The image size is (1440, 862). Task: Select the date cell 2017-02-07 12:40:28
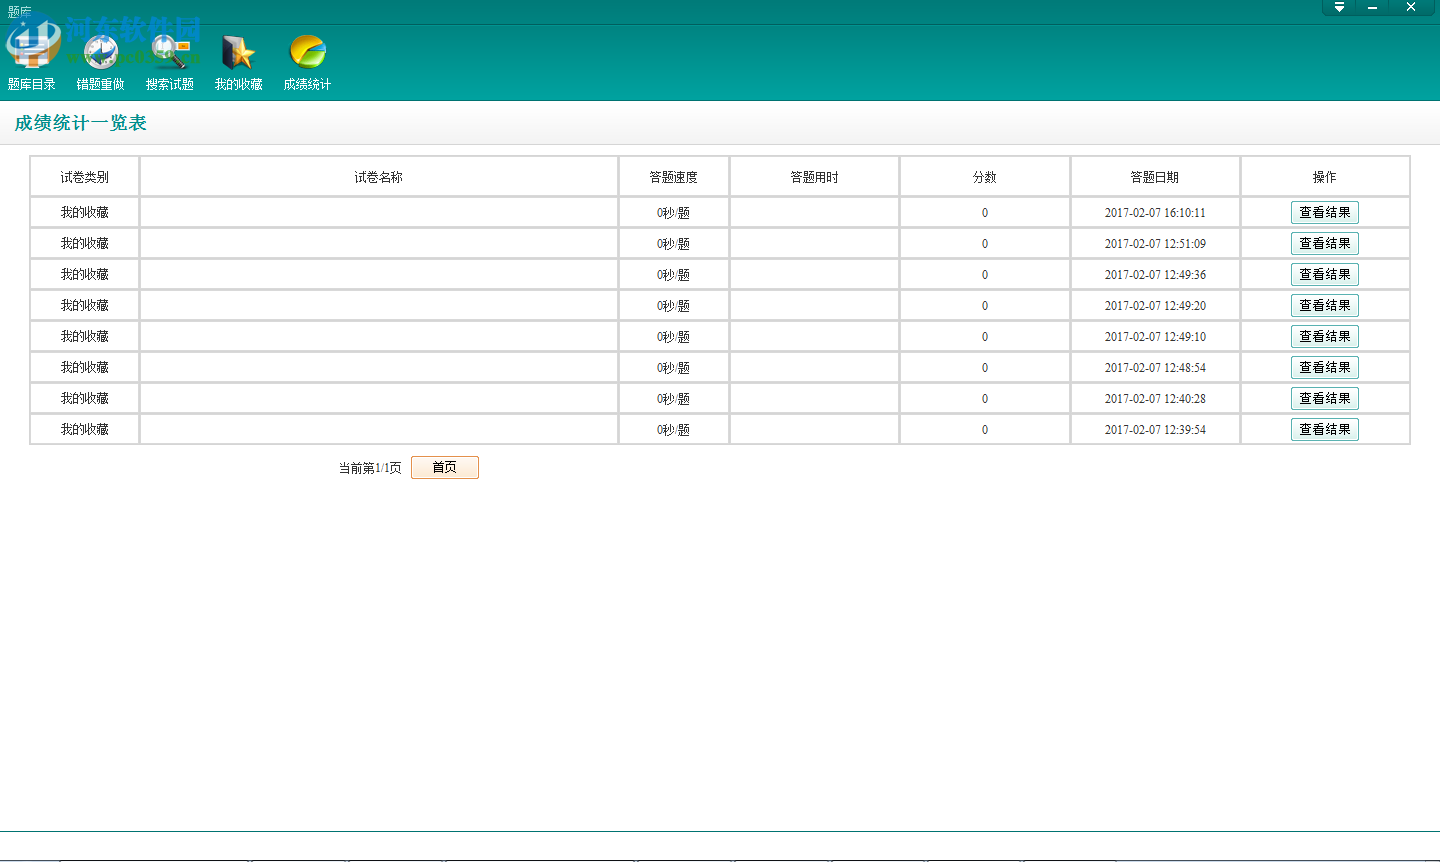tap(1155, 399)
